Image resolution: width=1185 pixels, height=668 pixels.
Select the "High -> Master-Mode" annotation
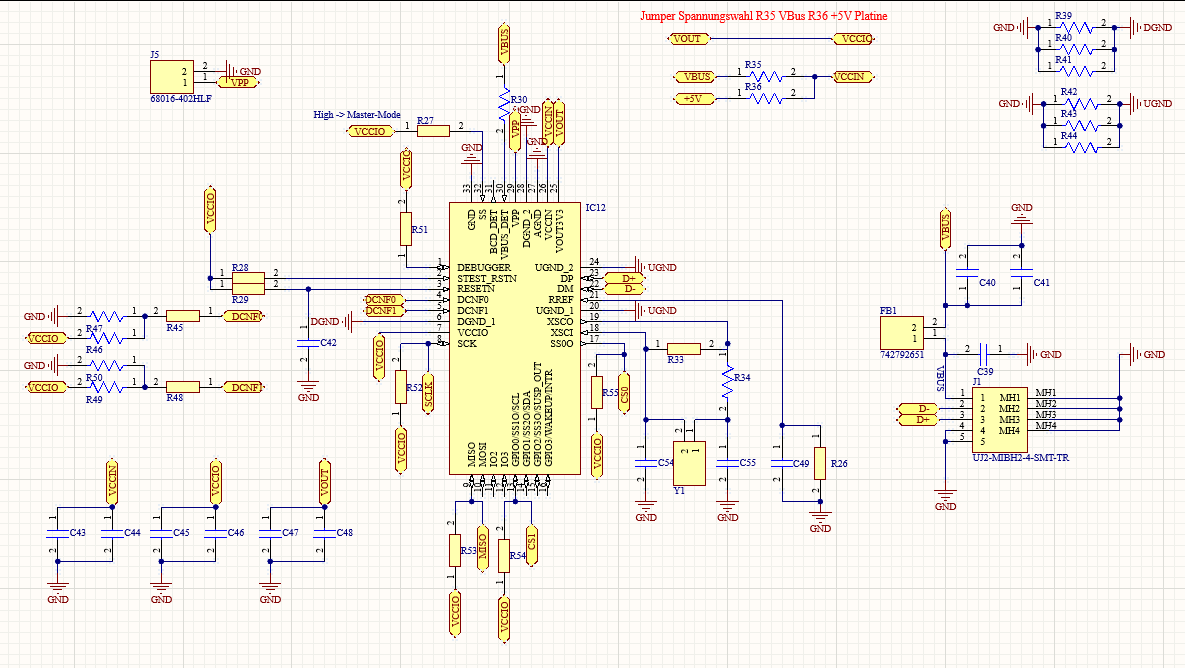pos(357,115)
